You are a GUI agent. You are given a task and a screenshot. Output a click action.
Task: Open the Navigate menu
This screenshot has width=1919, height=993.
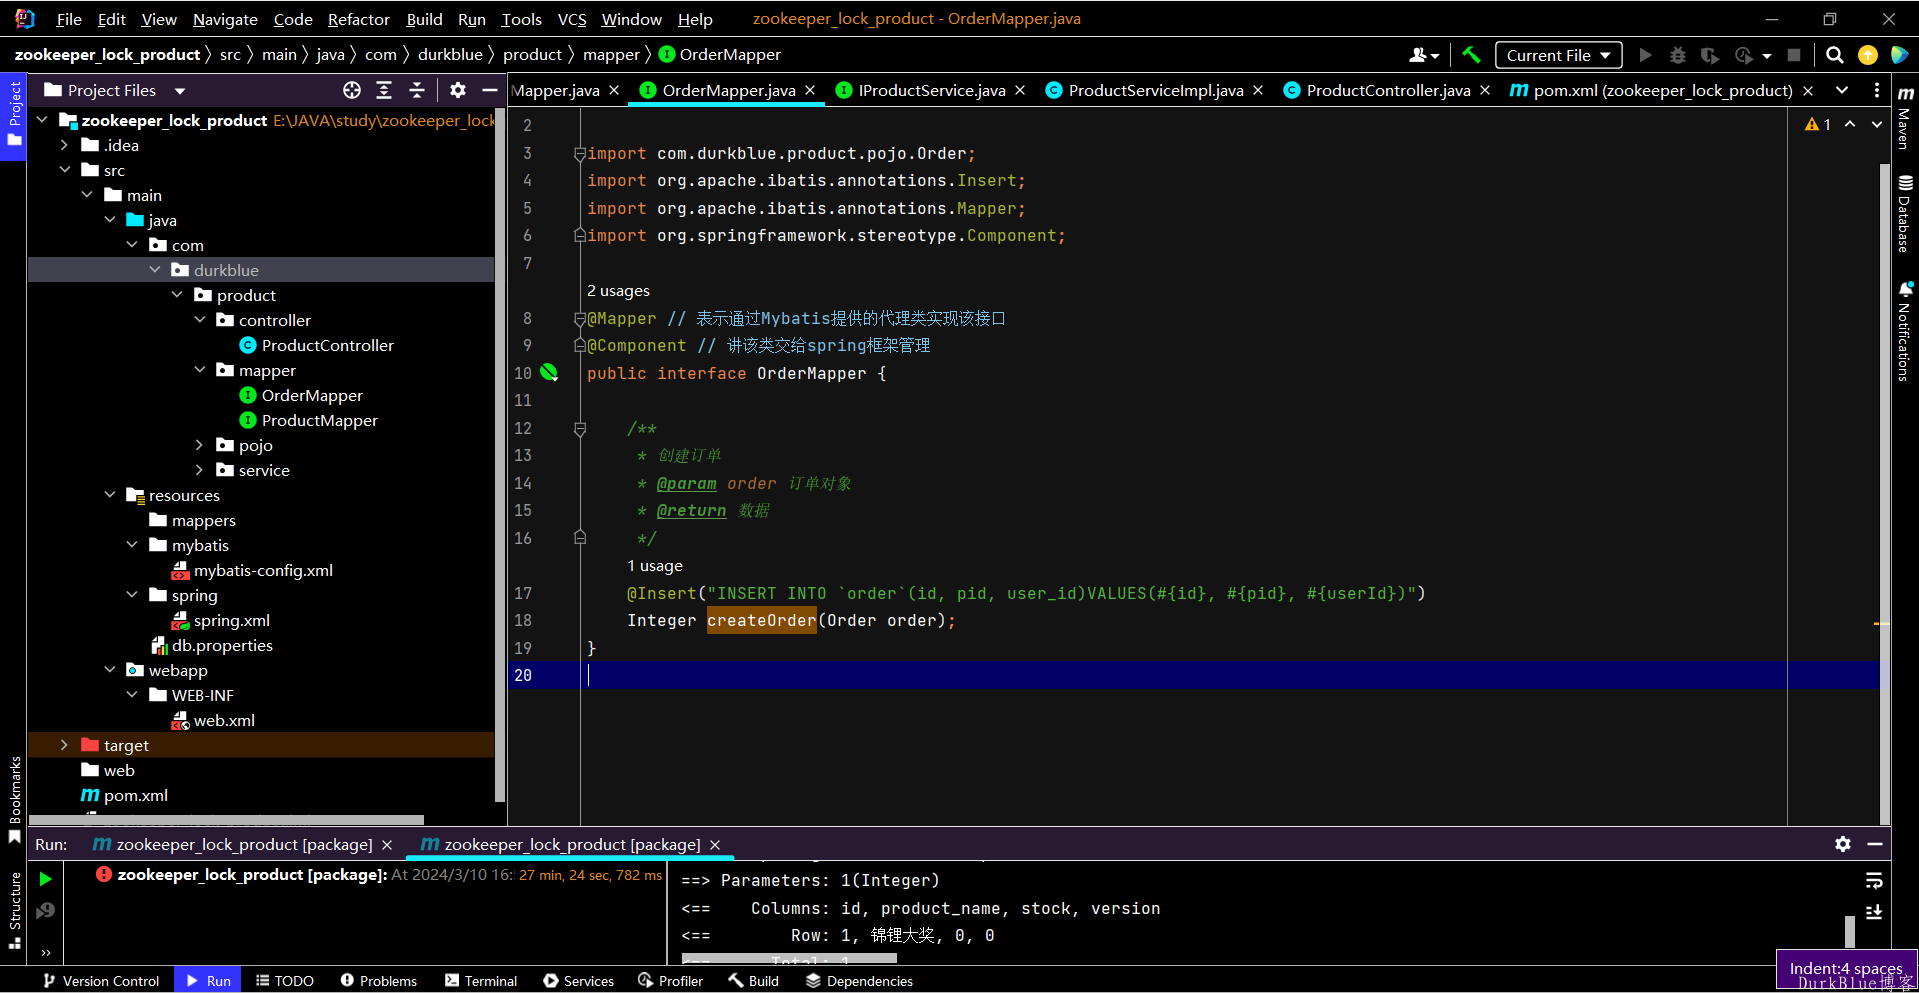[x=225, y=19]
